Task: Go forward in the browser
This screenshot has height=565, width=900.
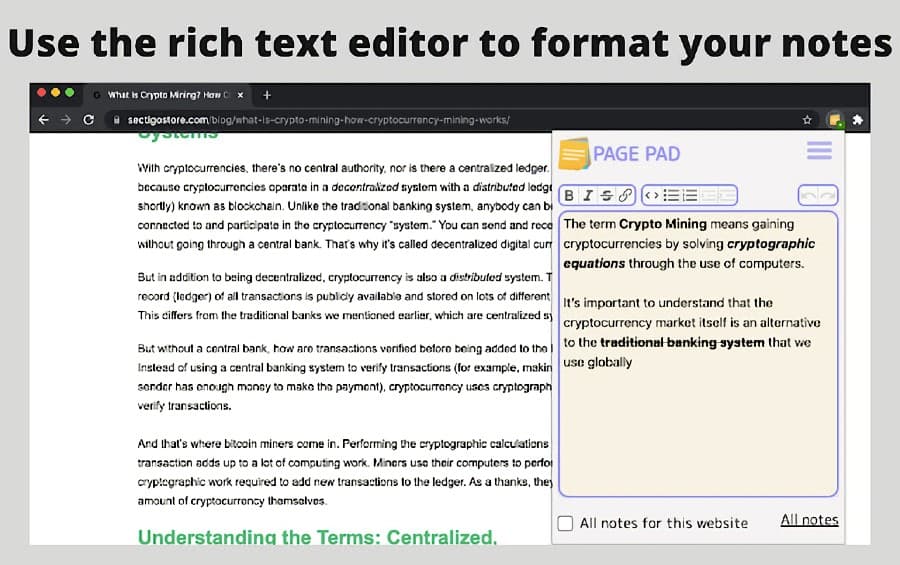Action: tap(66, 120)
